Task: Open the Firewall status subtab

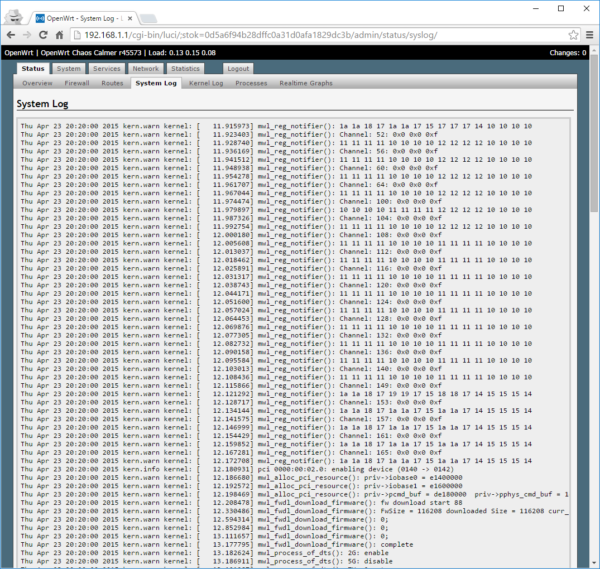Action: [77, 83]
